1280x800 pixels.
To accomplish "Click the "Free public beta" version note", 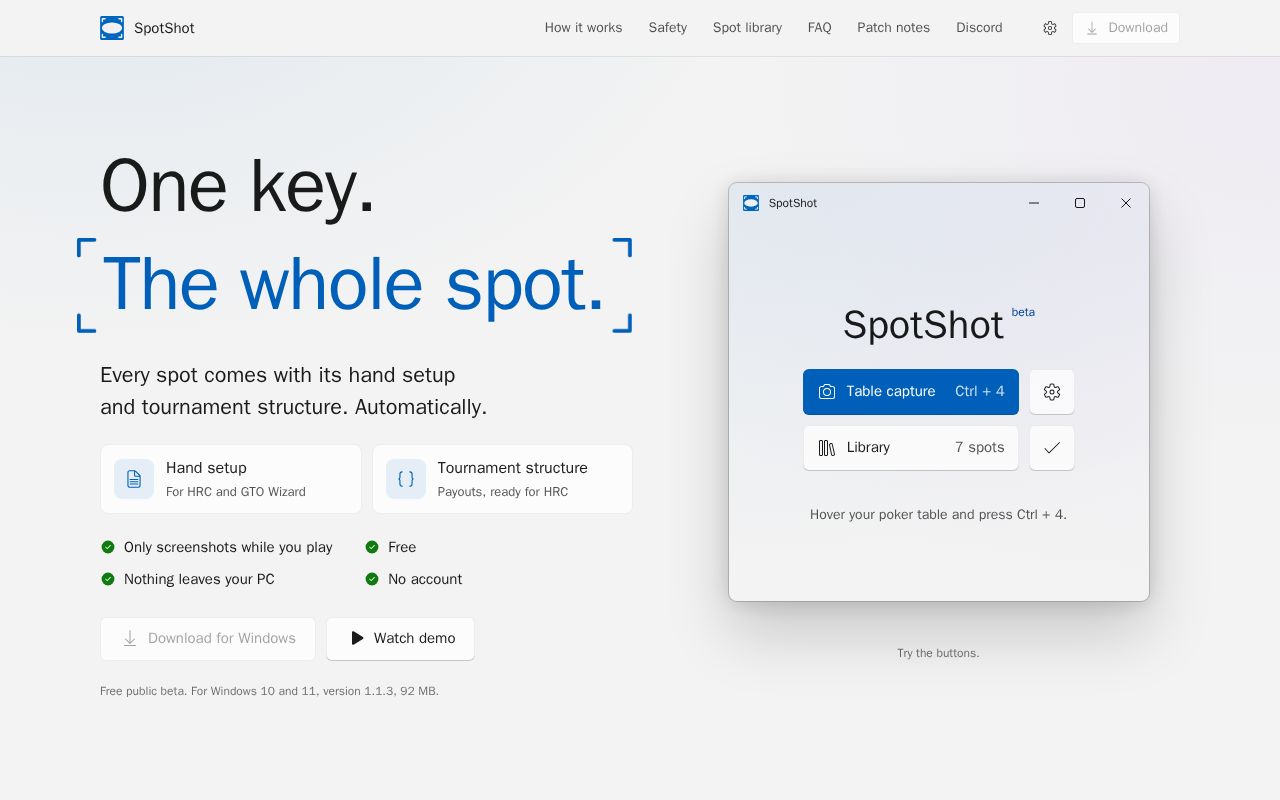I will point(269,691).
